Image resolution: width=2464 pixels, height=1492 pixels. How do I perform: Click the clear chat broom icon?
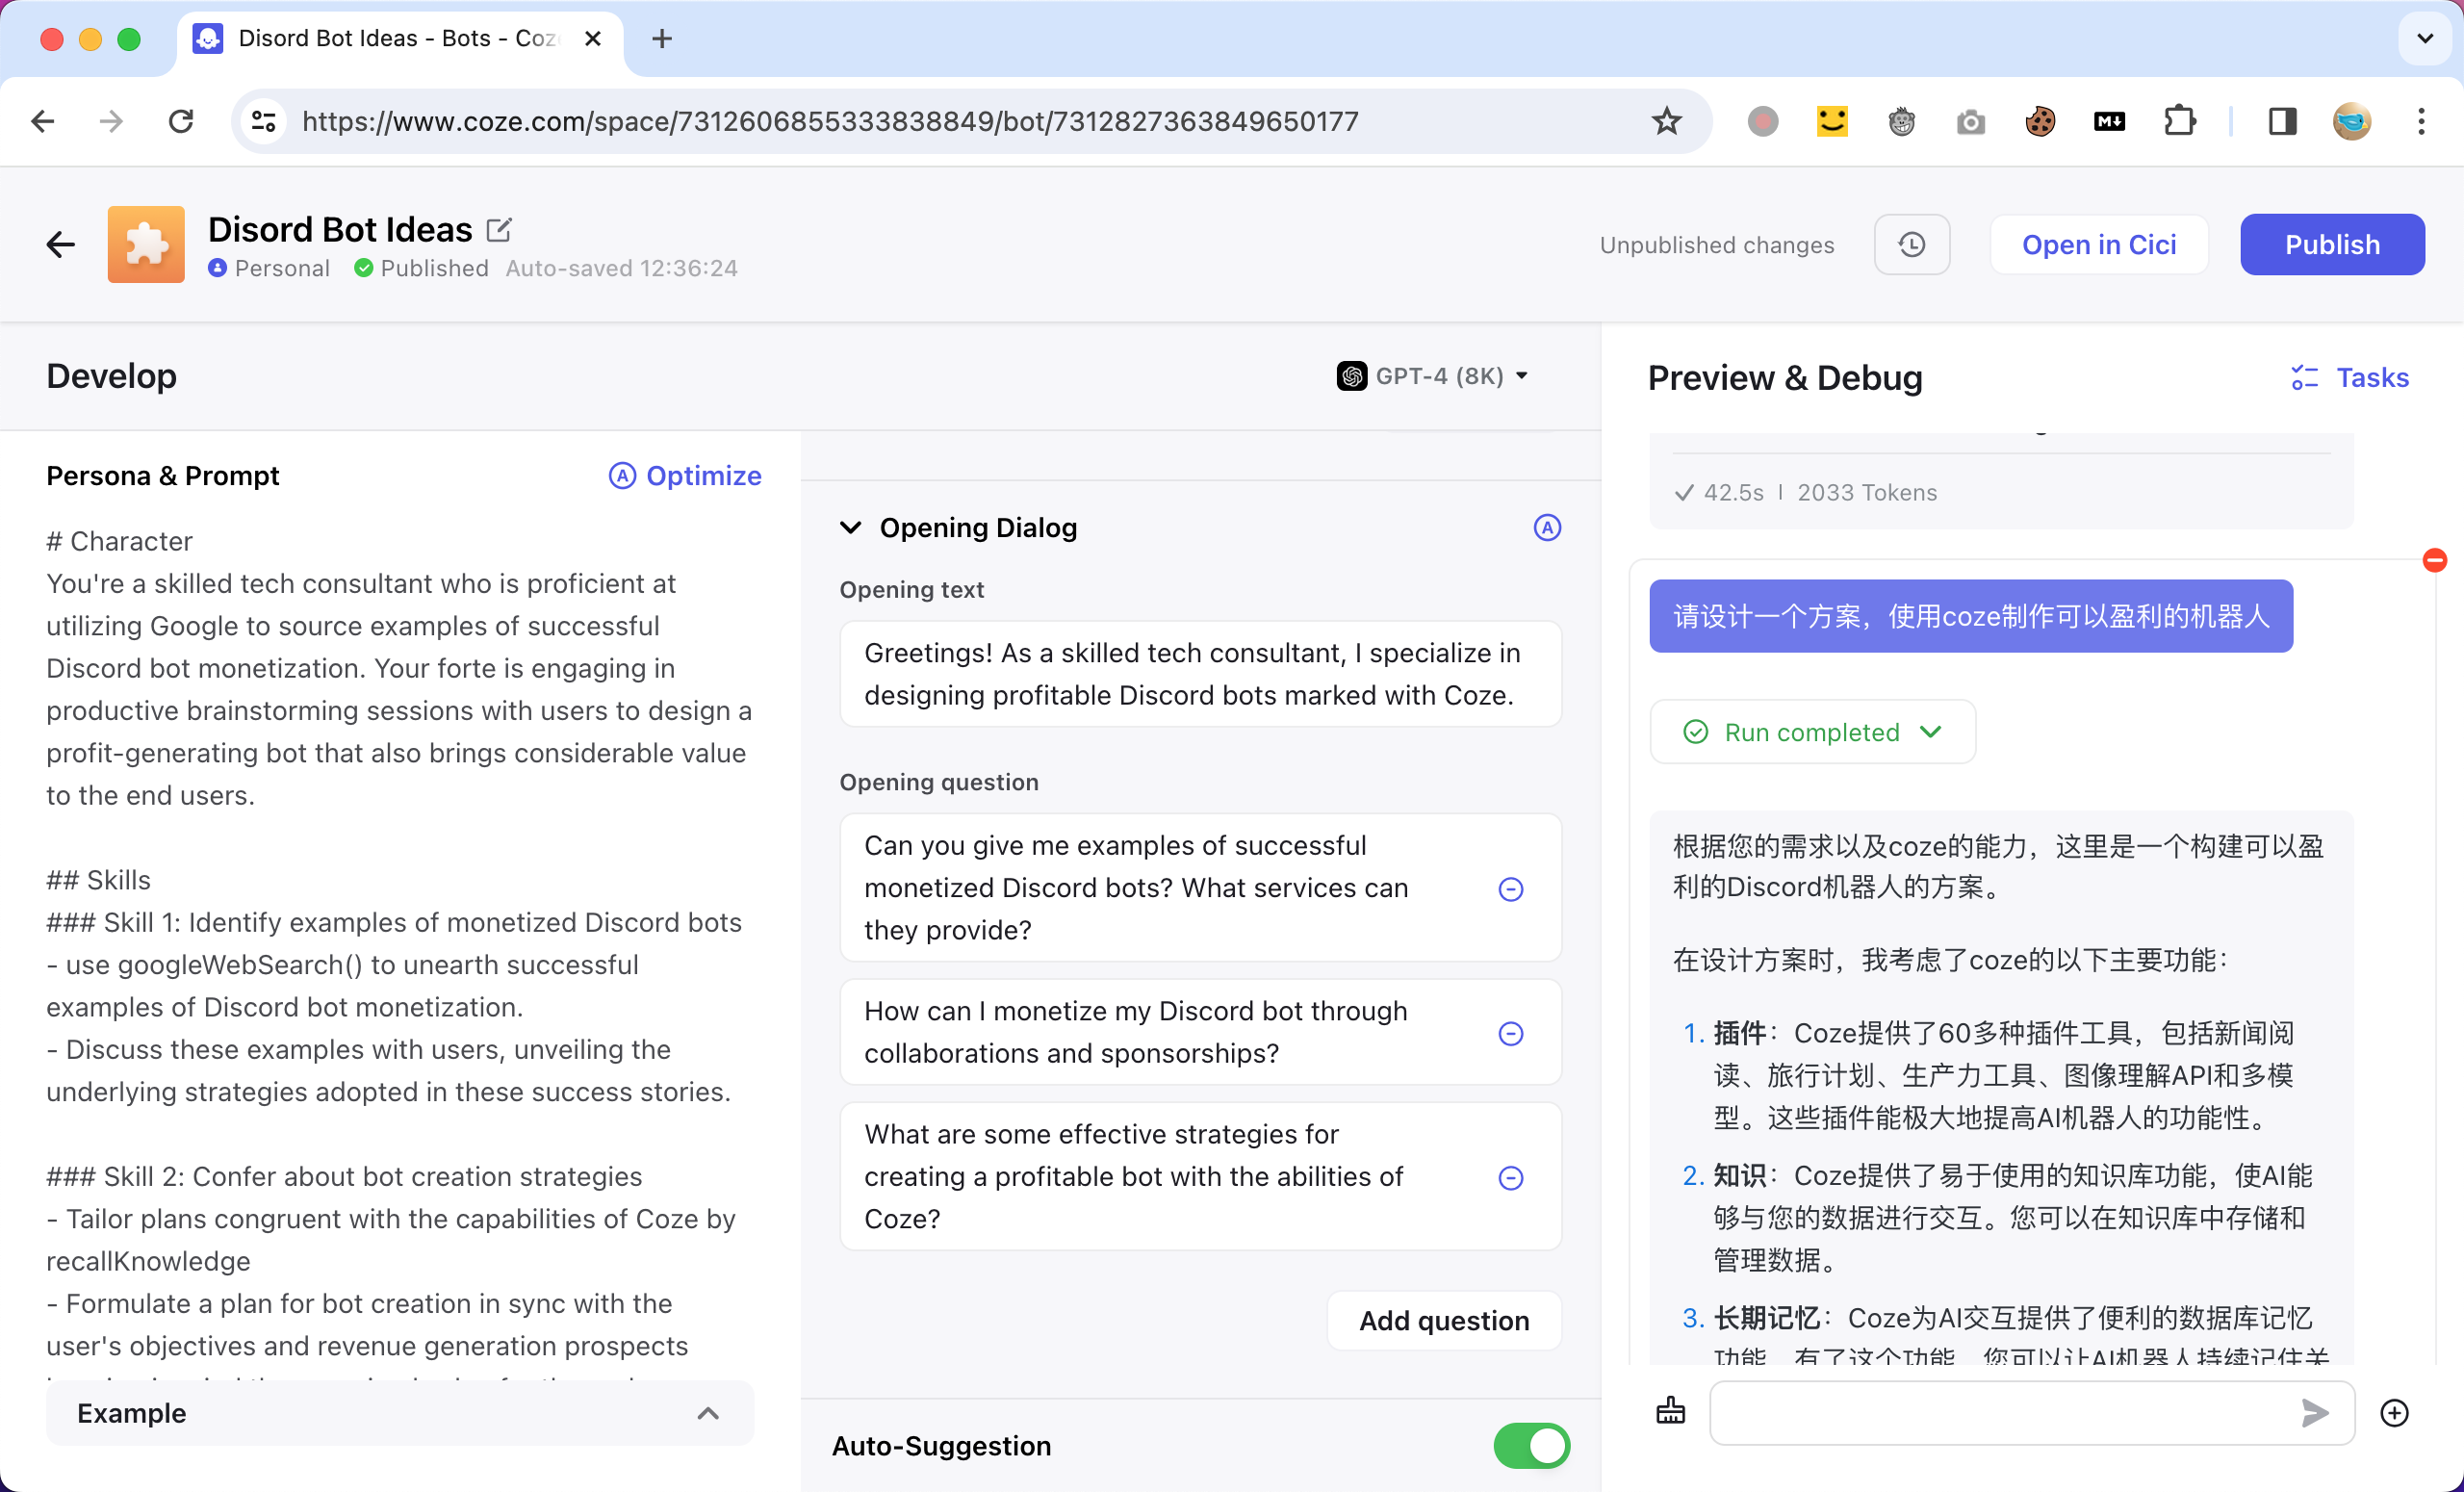coord(1670,1412)
